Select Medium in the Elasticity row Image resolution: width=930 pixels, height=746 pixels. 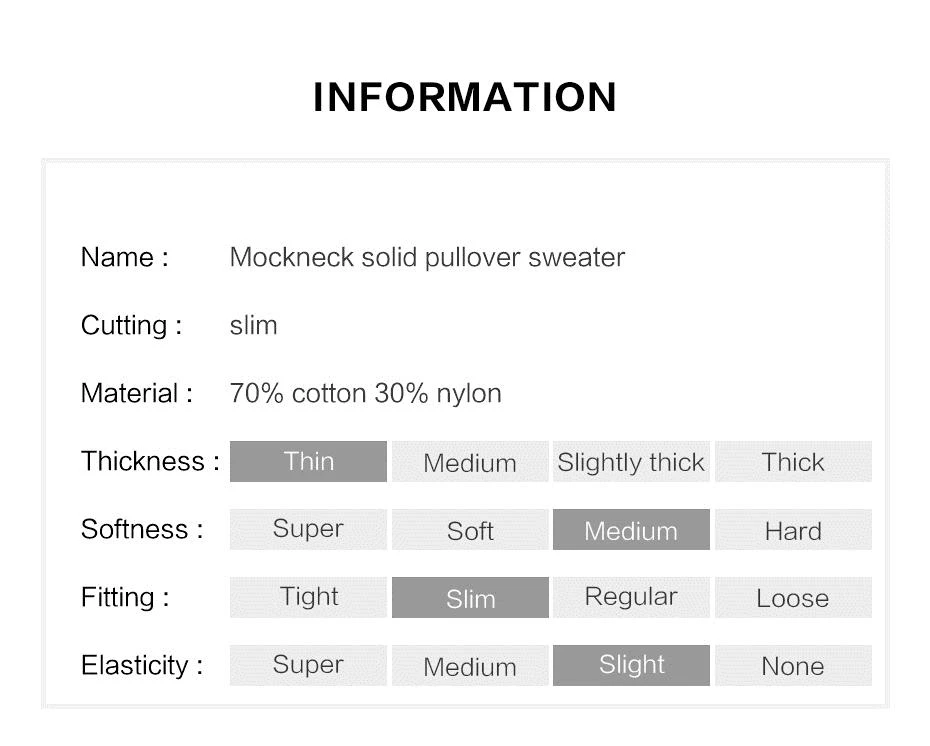pos(470,665)
